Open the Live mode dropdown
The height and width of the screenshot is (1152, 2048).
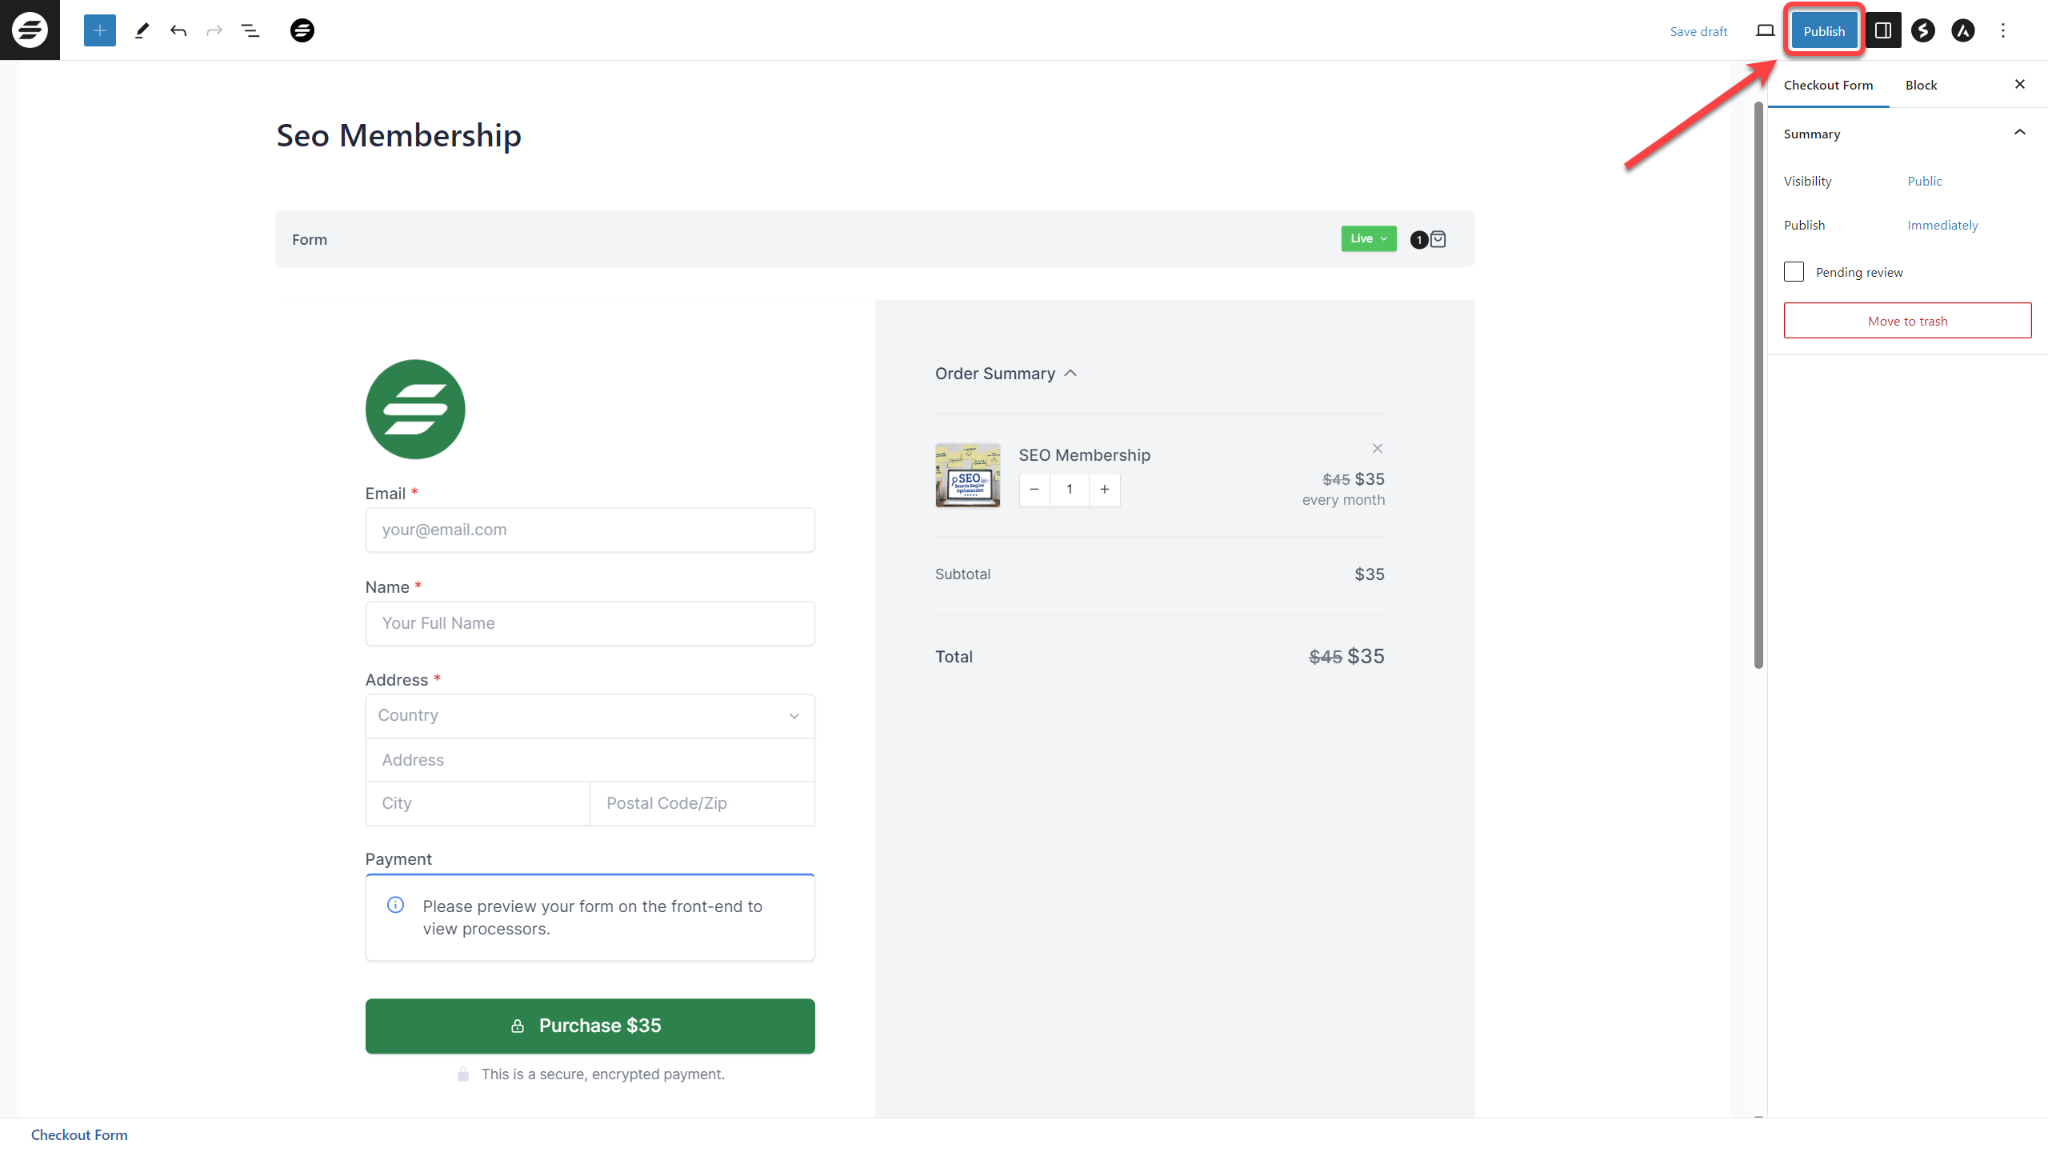click(x=1368, y=238)
